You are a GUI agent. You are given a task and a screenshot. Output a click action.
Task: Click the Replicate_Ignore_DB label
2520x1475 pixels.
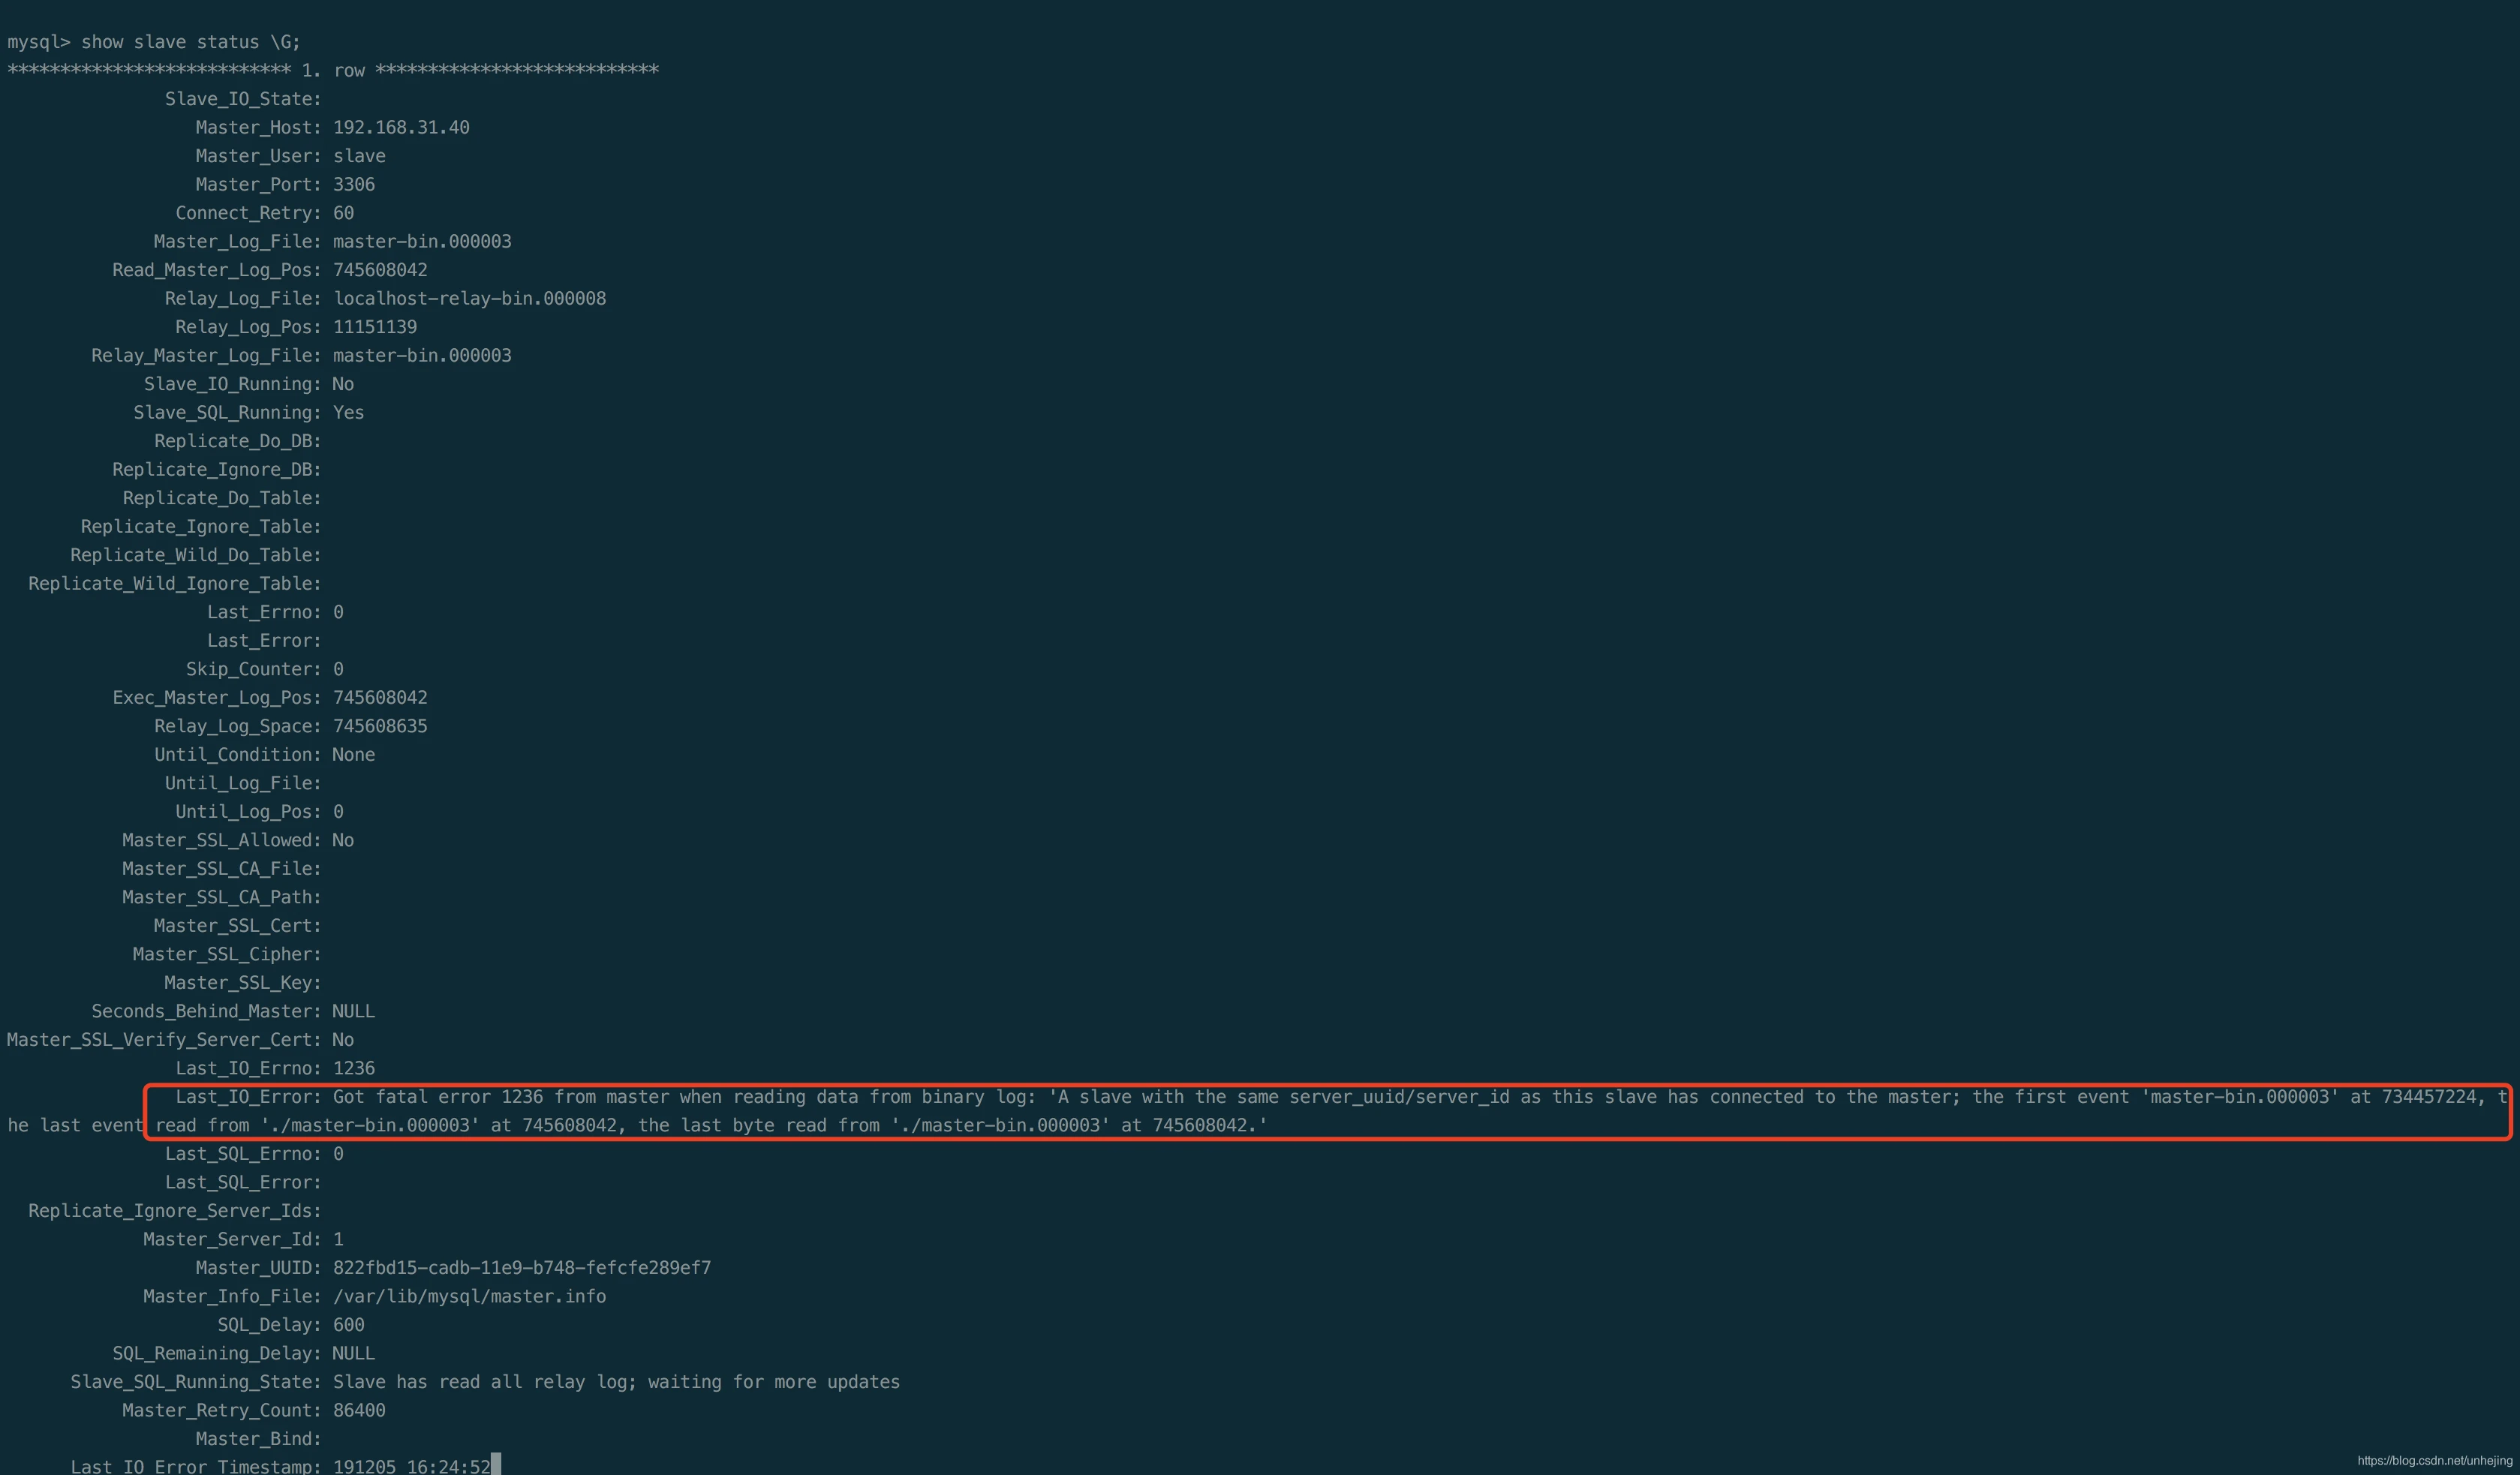tap(216, 469)
